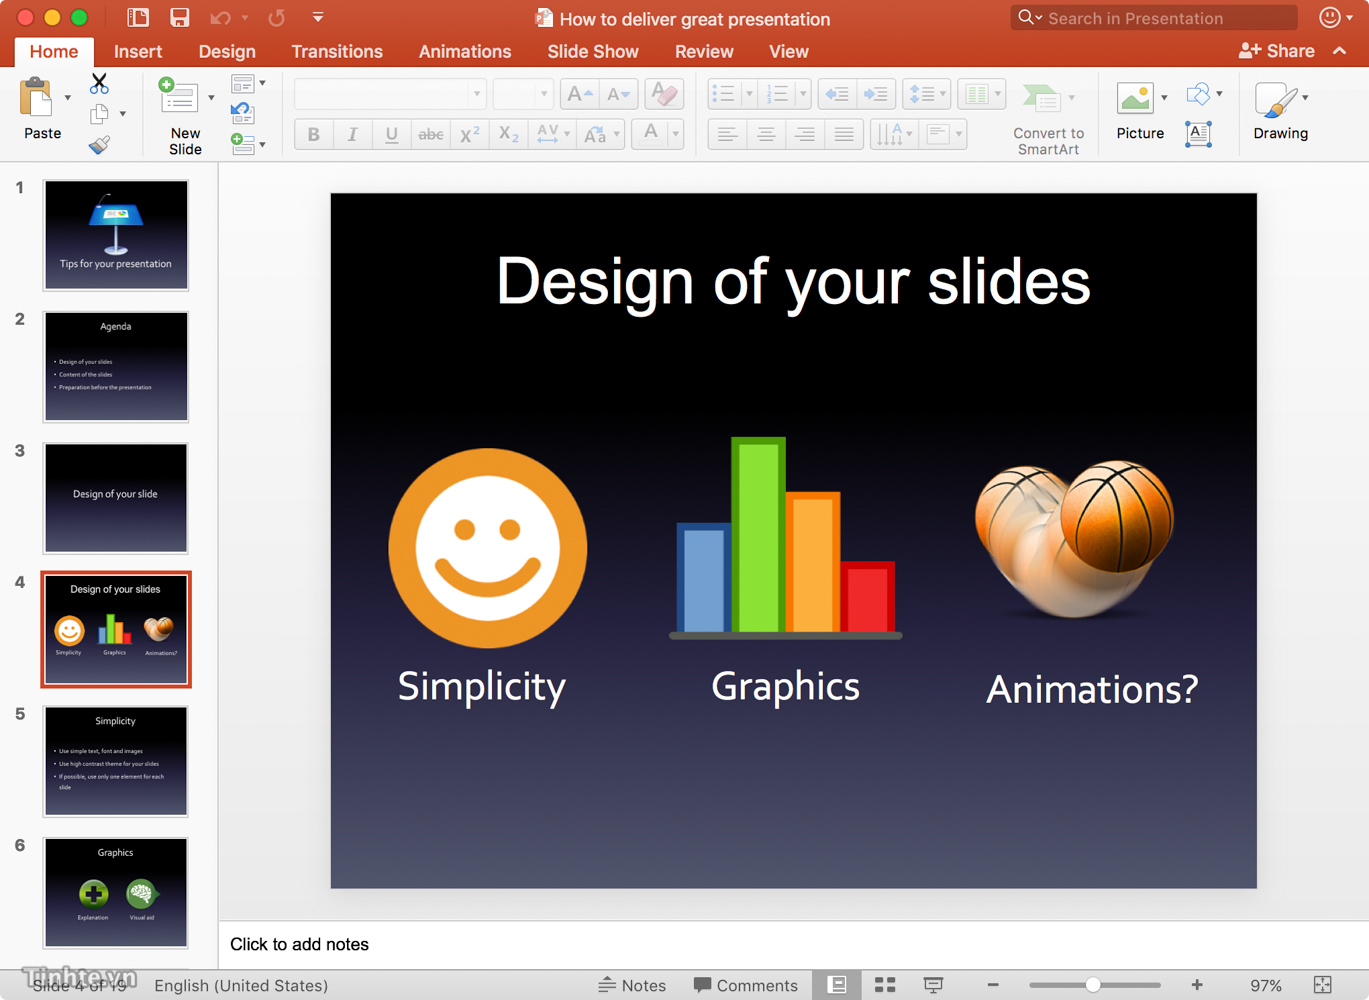Click the Increase Indent icon
This screenshot has width=1369, height=1000.
point(876,94)
